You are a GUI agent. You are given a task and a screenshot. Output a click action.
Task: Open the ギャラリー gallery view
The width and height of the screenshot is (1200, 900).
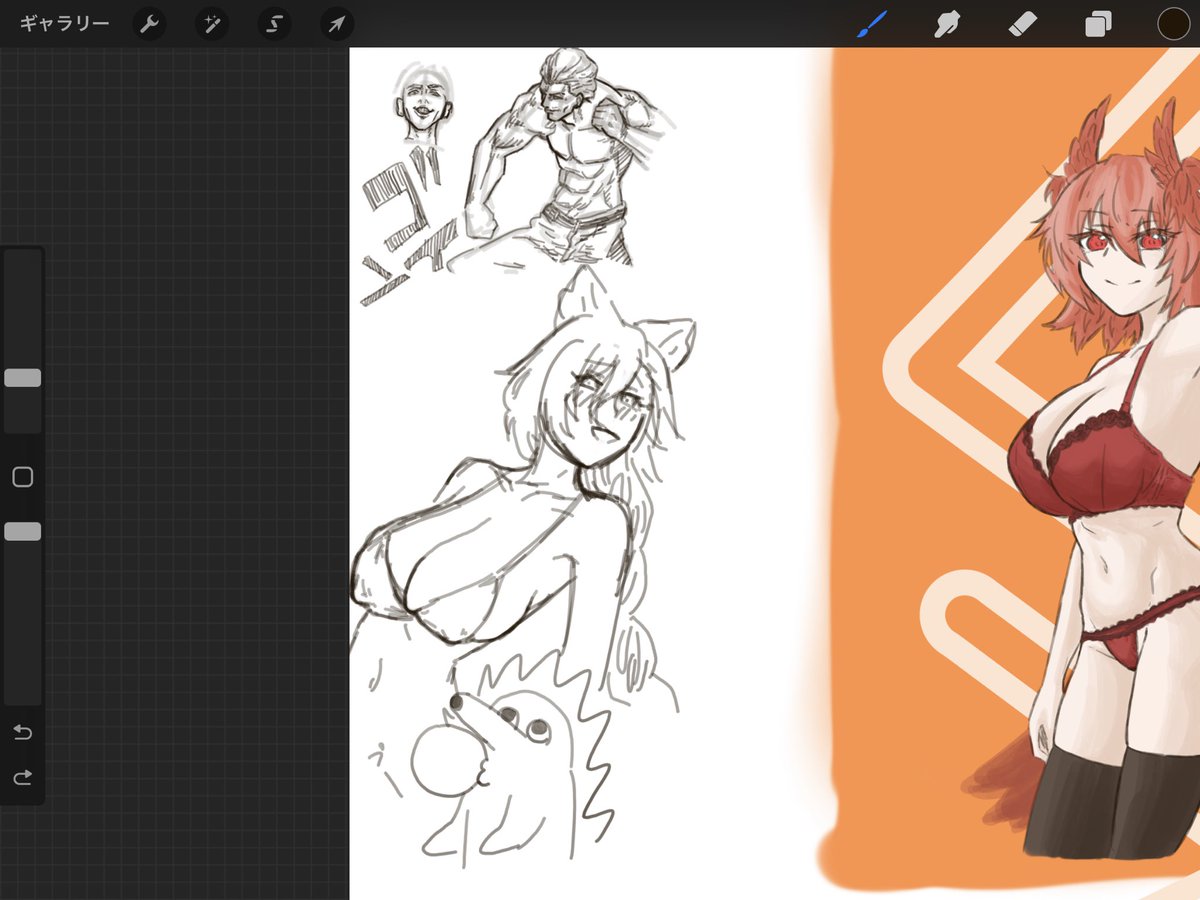click(x=64, y=23)
